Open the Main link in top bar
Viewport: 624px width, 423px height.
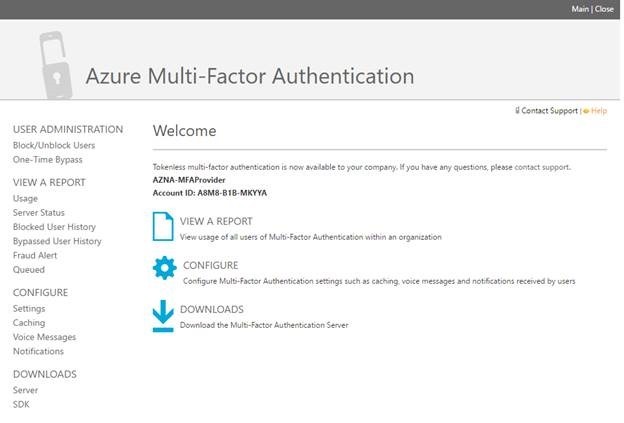coord(580,9)
